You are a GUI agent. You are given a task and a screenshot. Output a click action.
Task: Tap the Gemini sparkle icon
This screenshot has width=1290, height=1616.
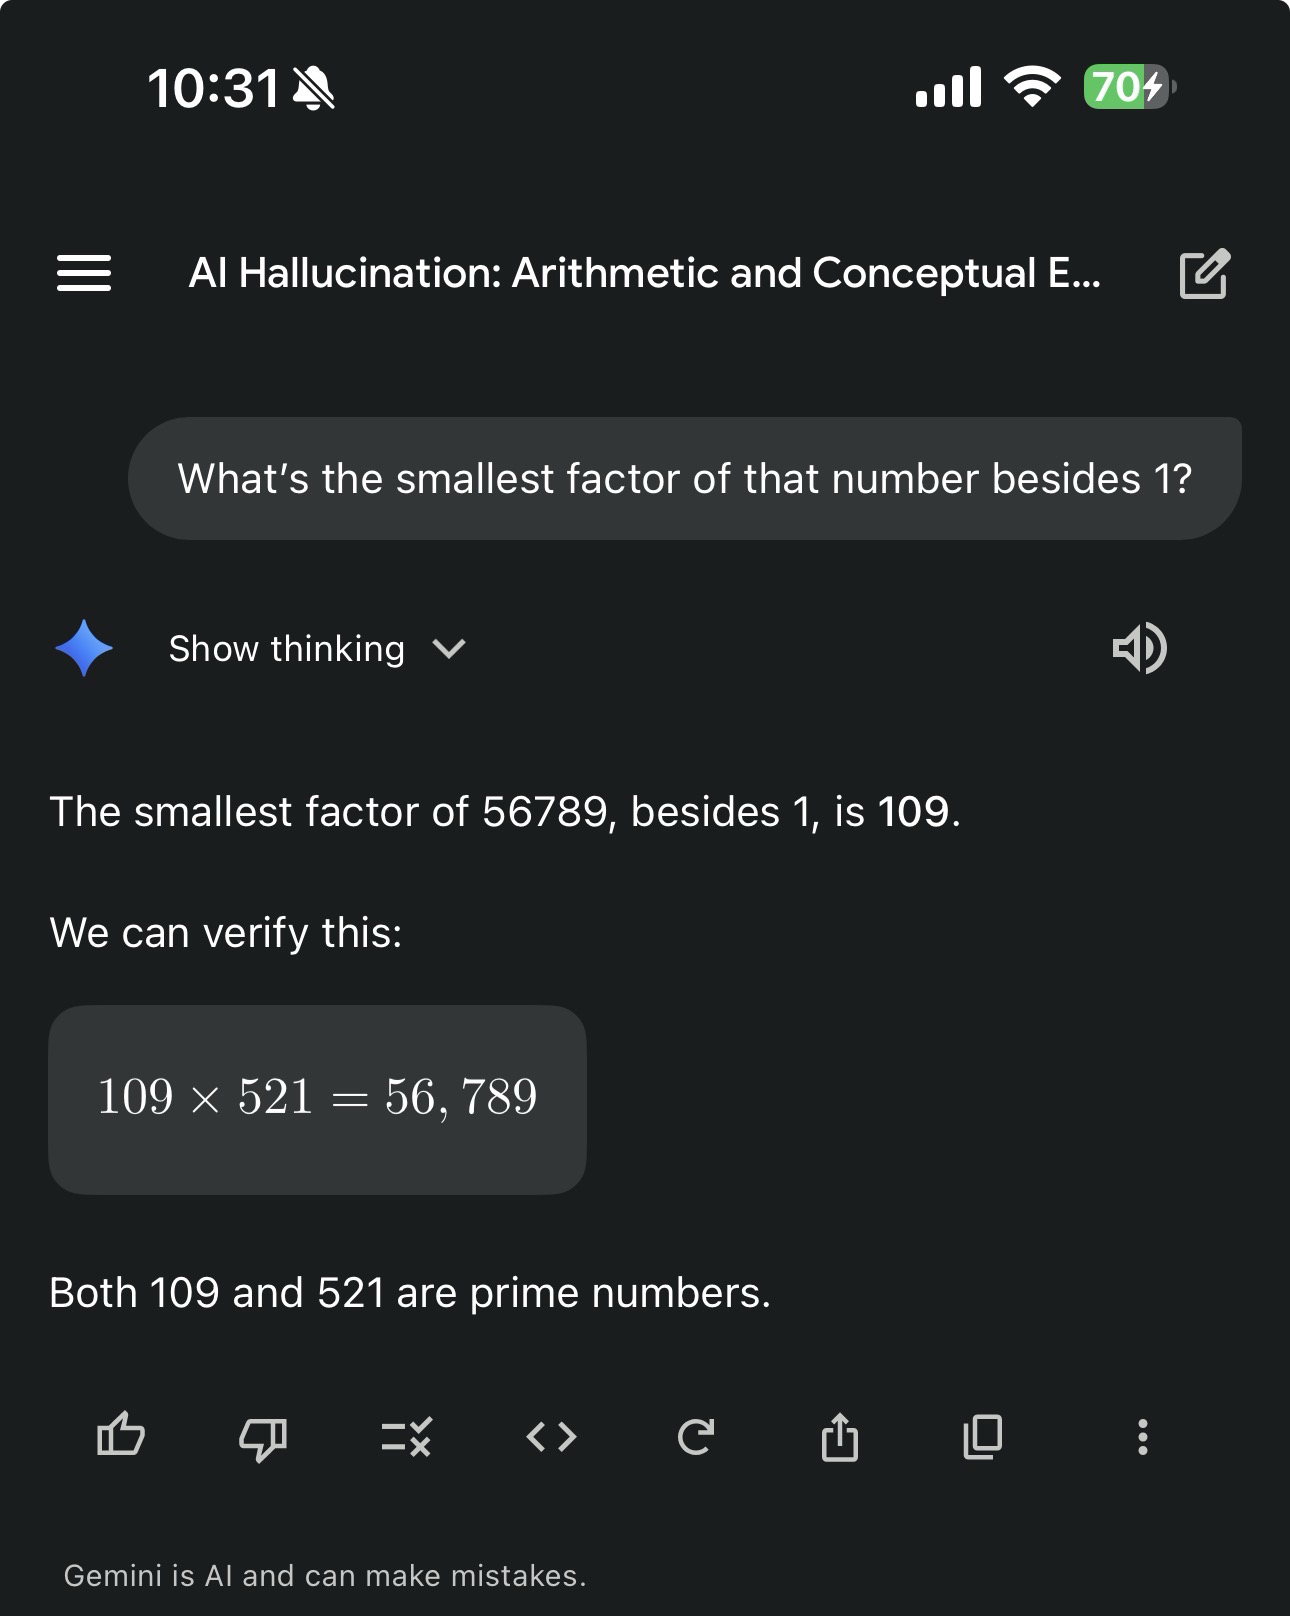[84, 648]
